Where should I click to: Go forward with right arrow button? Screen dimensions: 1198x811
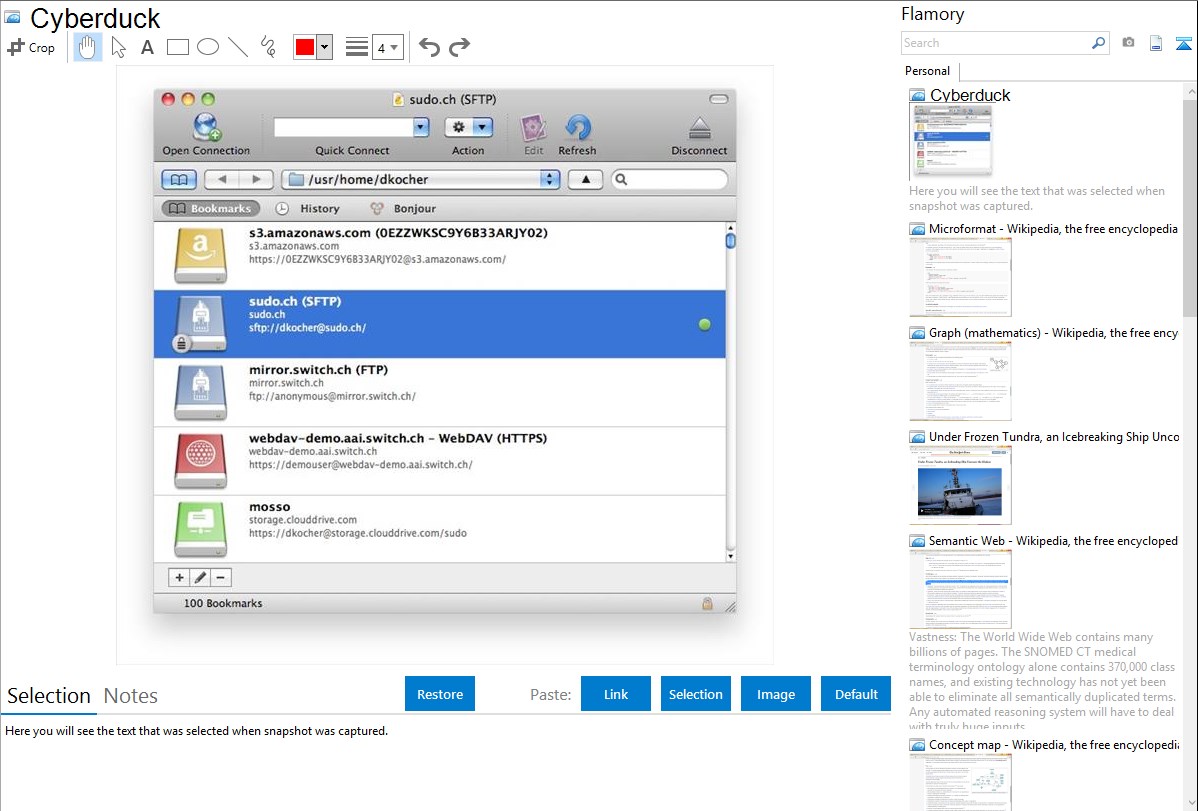(x=257, y=180)
